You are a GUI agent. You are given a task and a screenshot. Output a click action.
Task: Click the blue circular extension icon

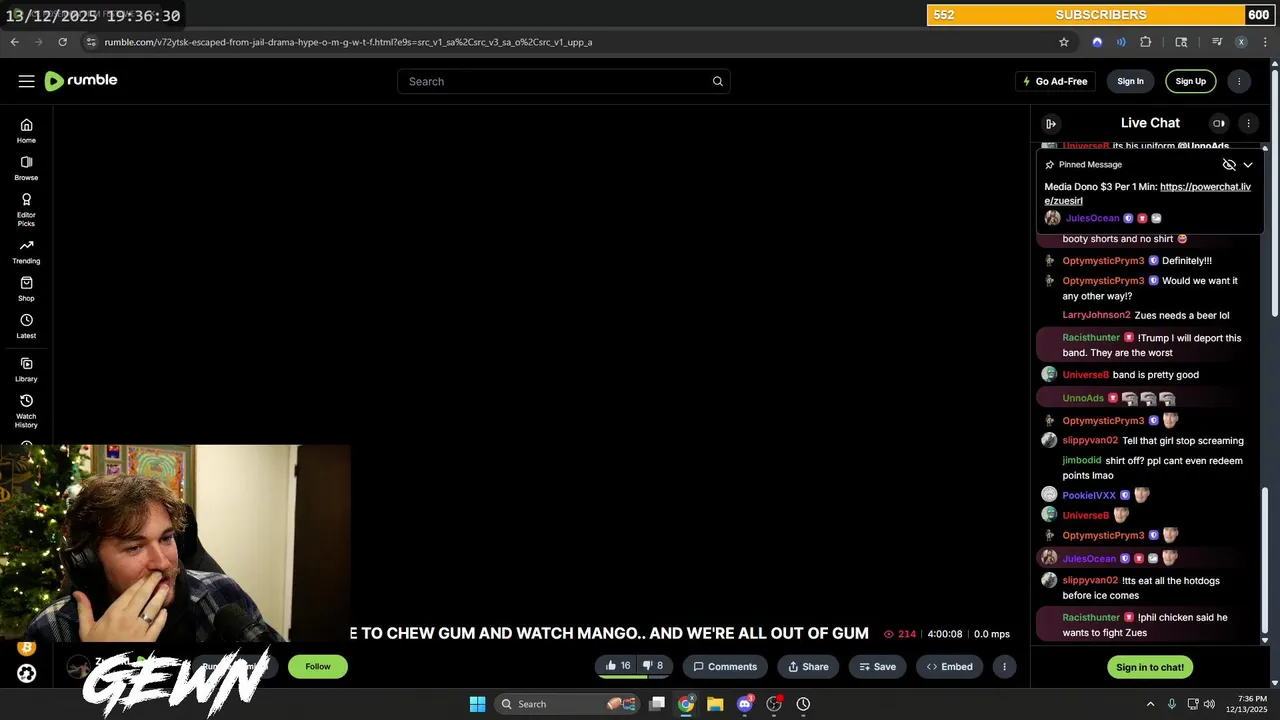pyautogui.click(x=1097, y=42)
